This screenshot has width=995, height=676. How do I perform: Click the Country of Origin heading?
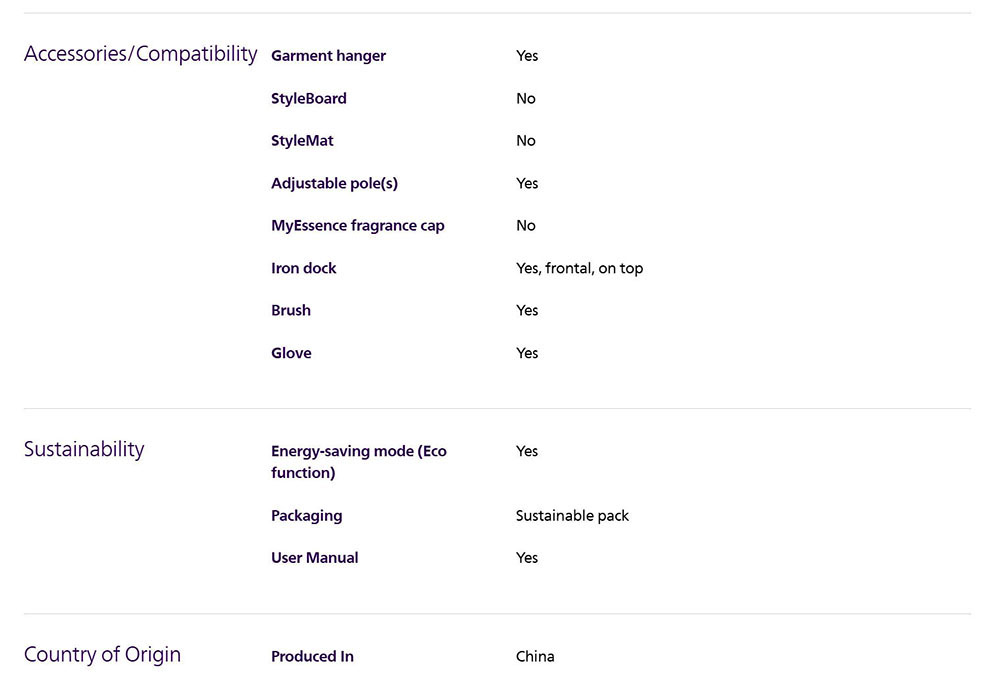click(x=102, y=655)
